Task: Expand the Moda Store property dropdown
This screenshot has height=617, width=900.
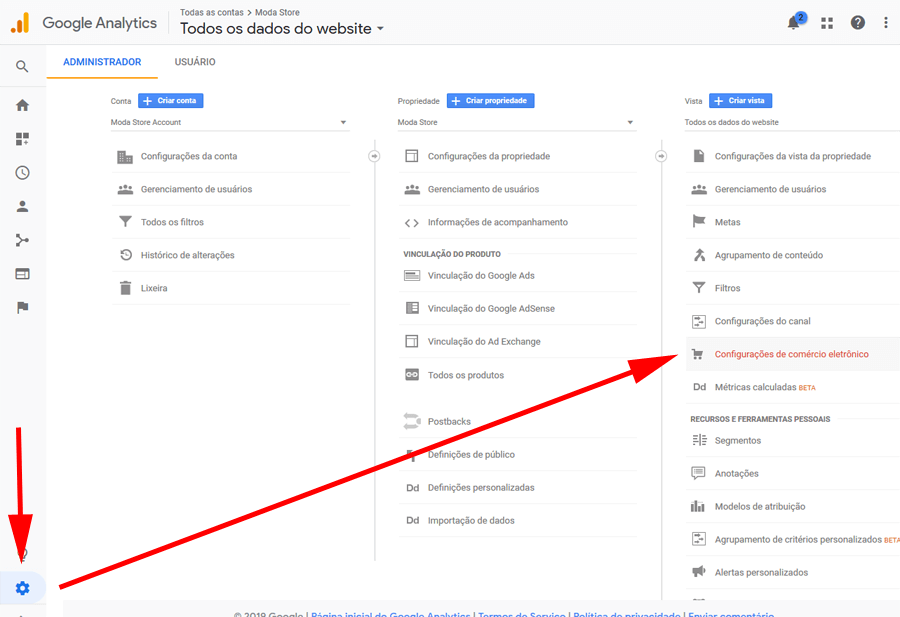Action: tap(517, 122)
